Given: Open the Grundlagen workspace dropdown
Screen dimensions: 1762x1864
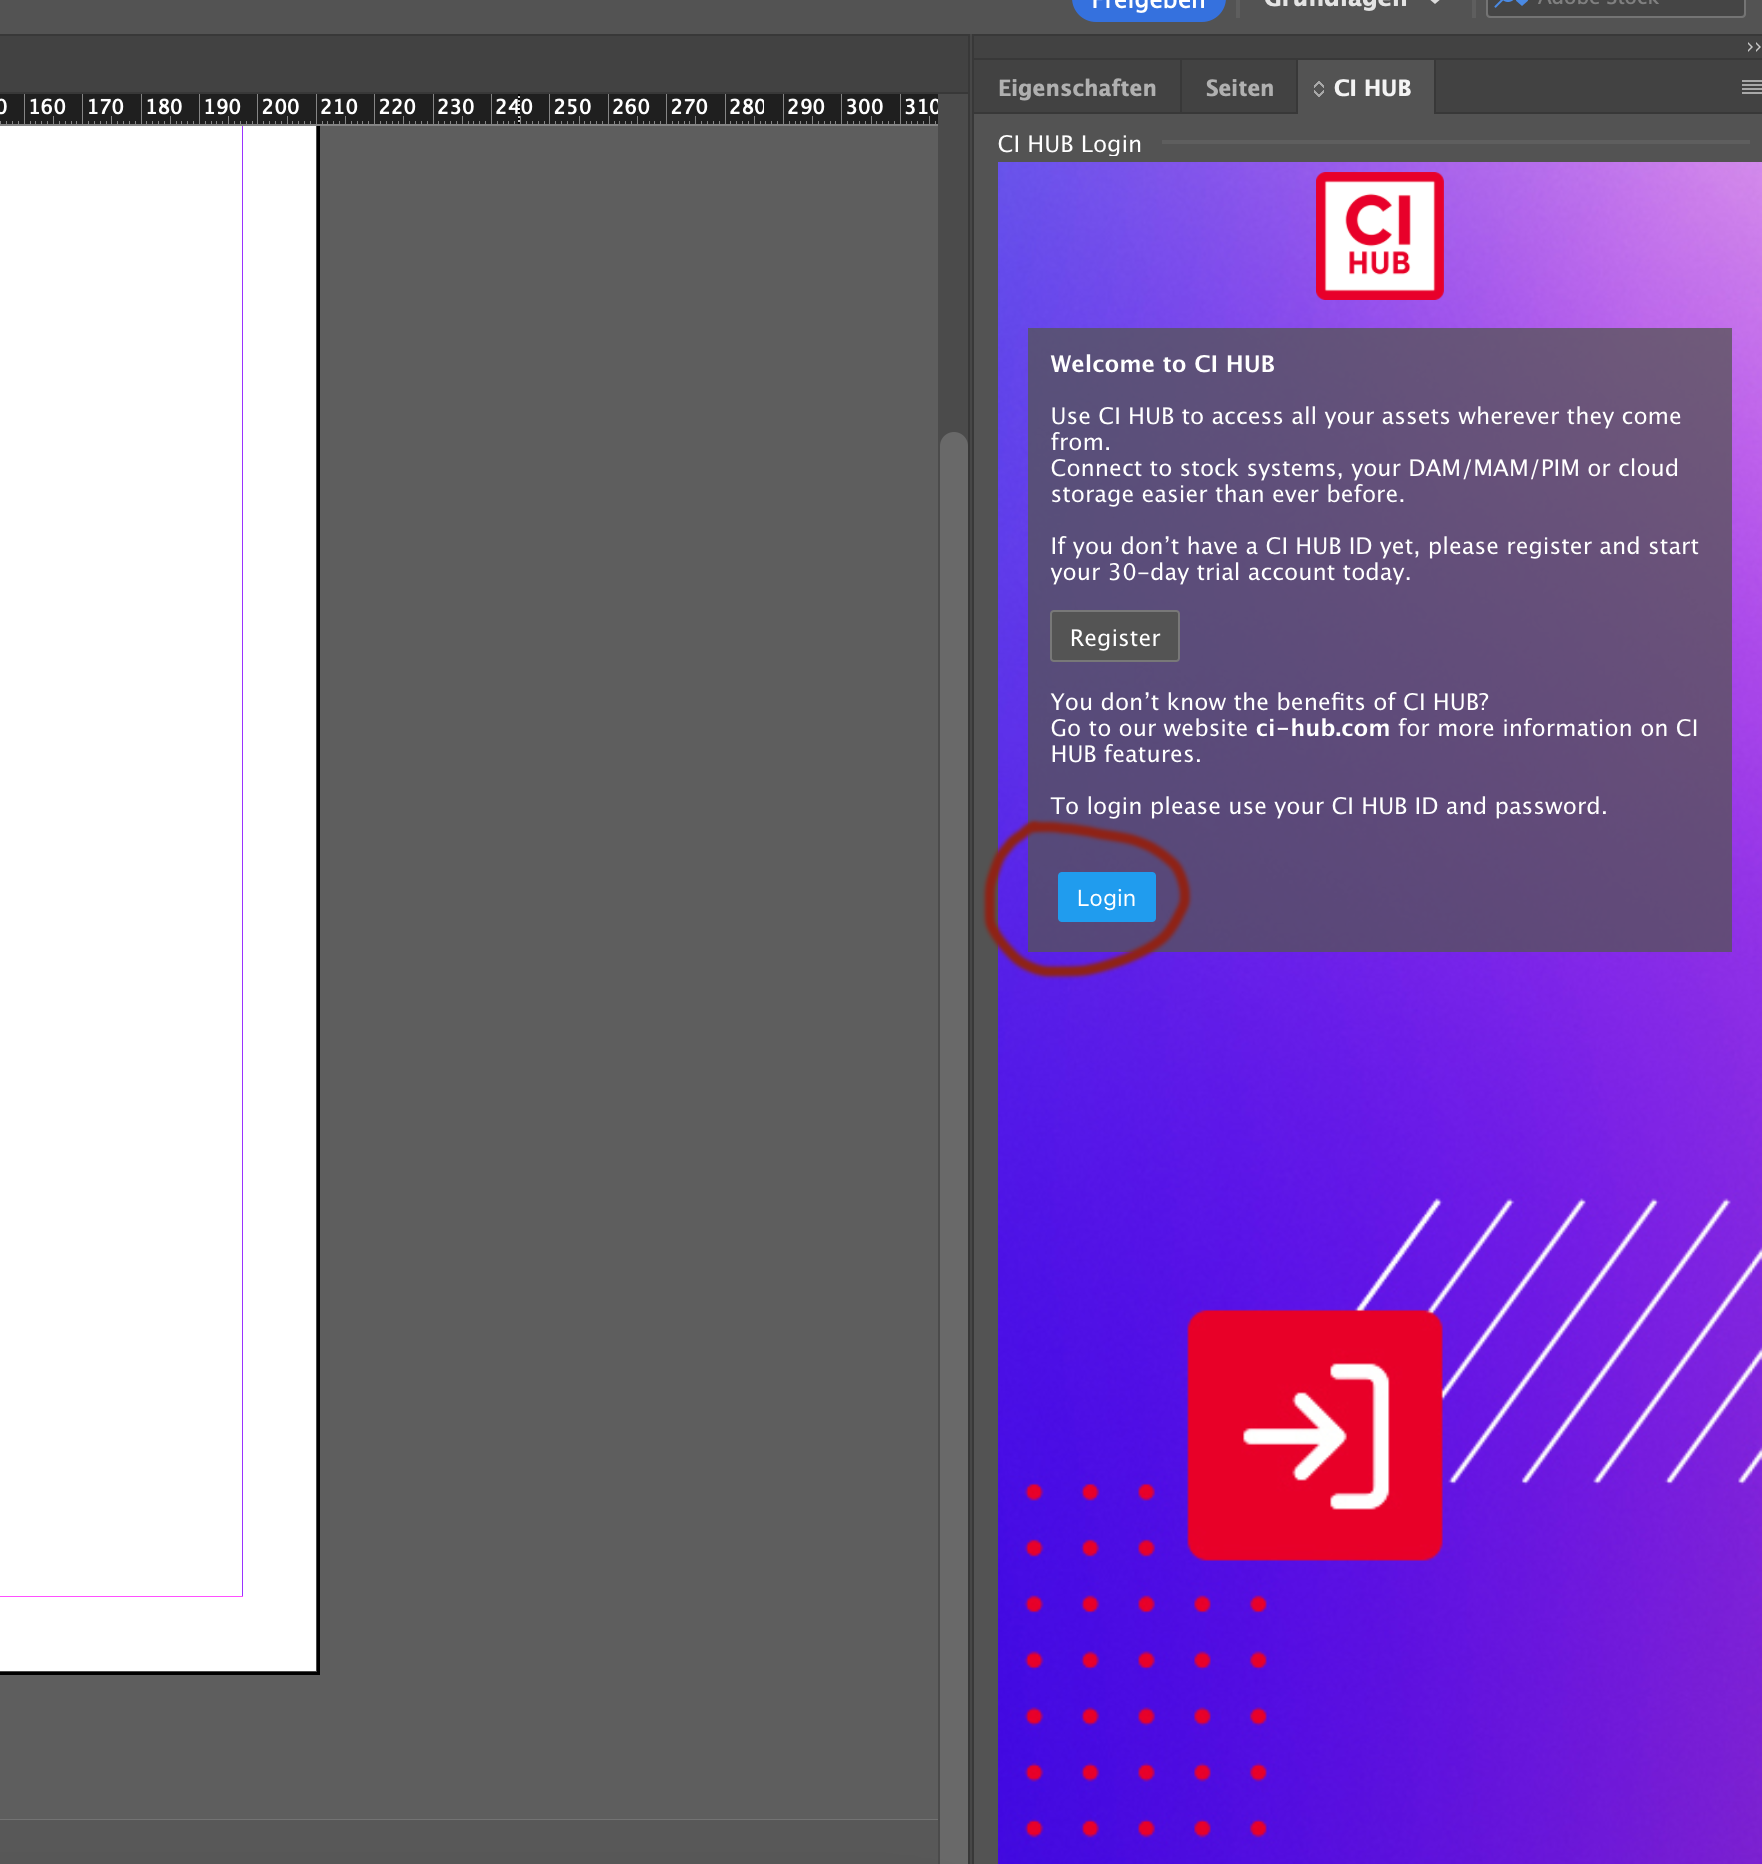Looking at the screenshot, I should pyautogui.click(x=1352, y=5).
